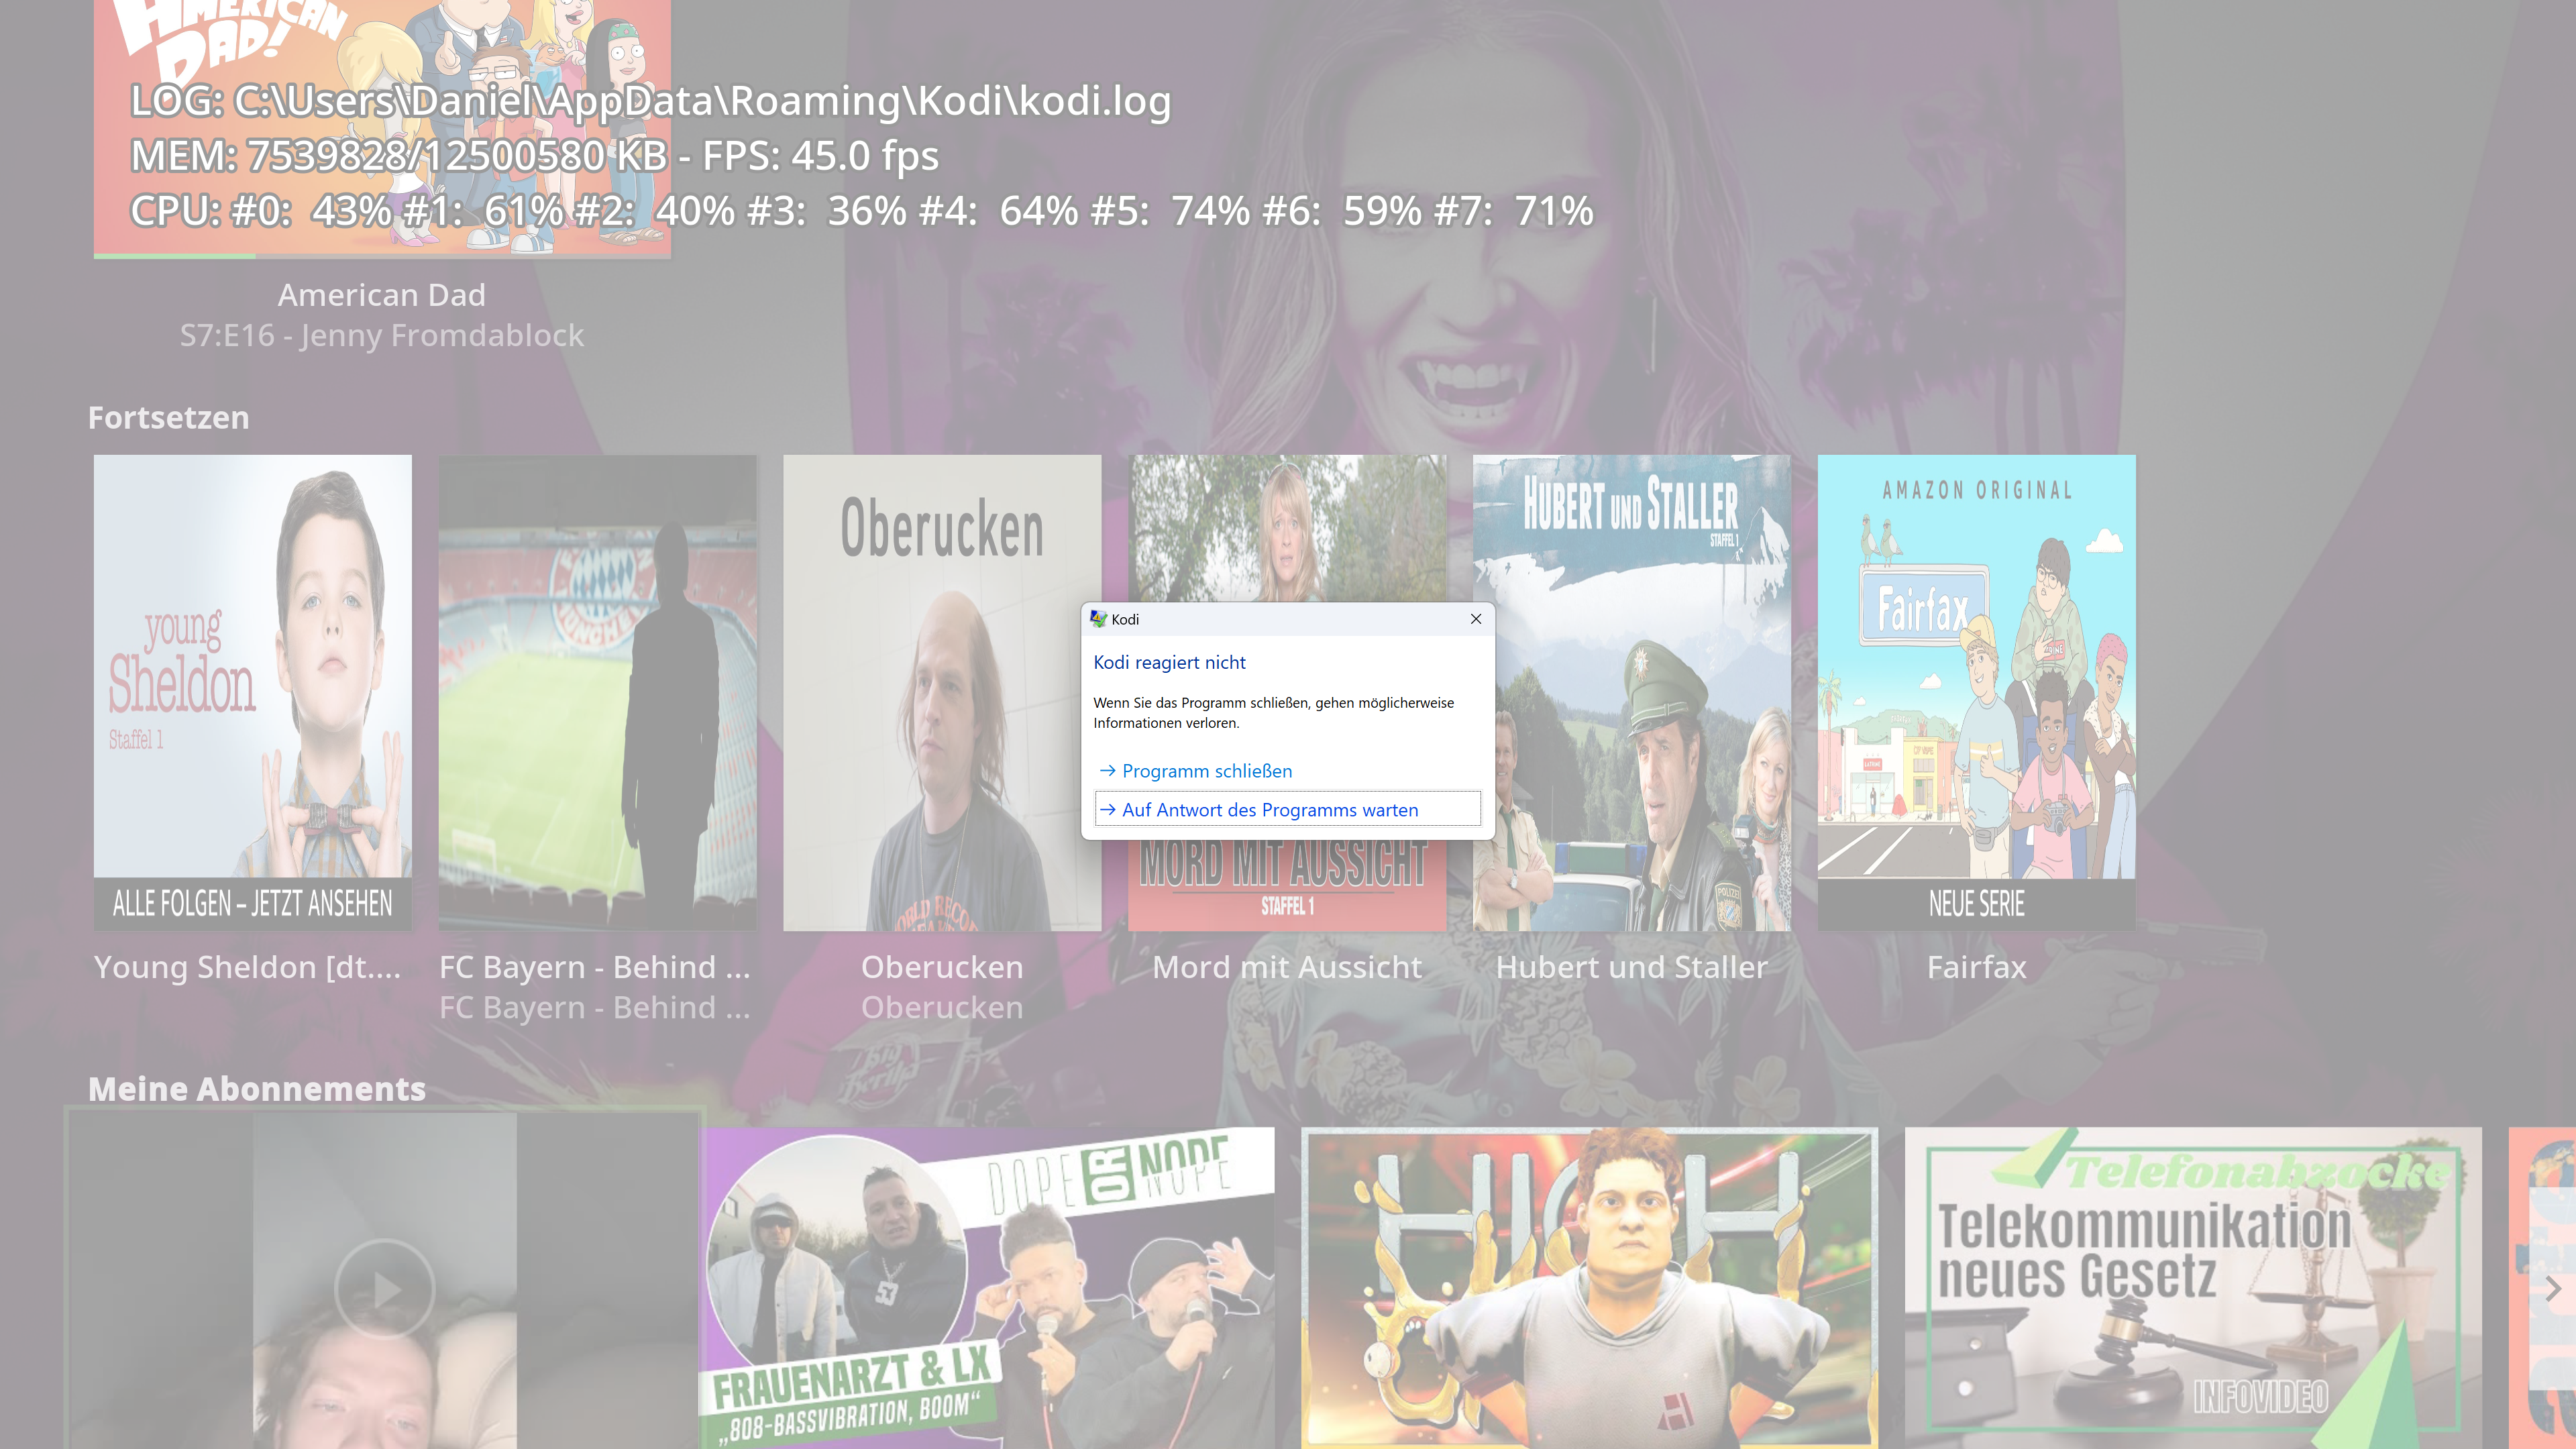Screen dimensions: 2576x1449
Task: Play the first Meine Abonnements video
Action: click(x=384, y=1290)
